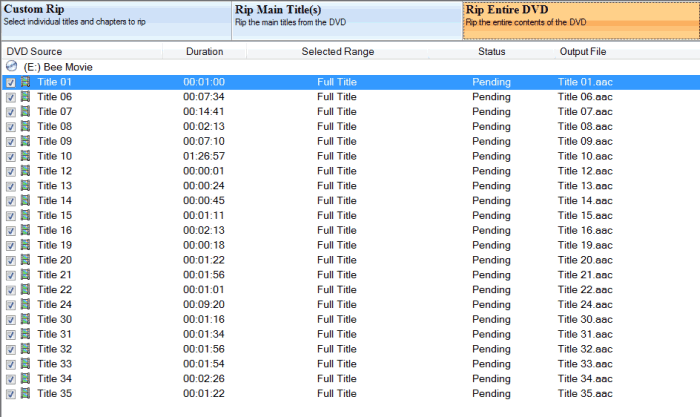700x417 pixels.
Task: Choose the Rip Entire DVD tab
Action: point(580,20)
